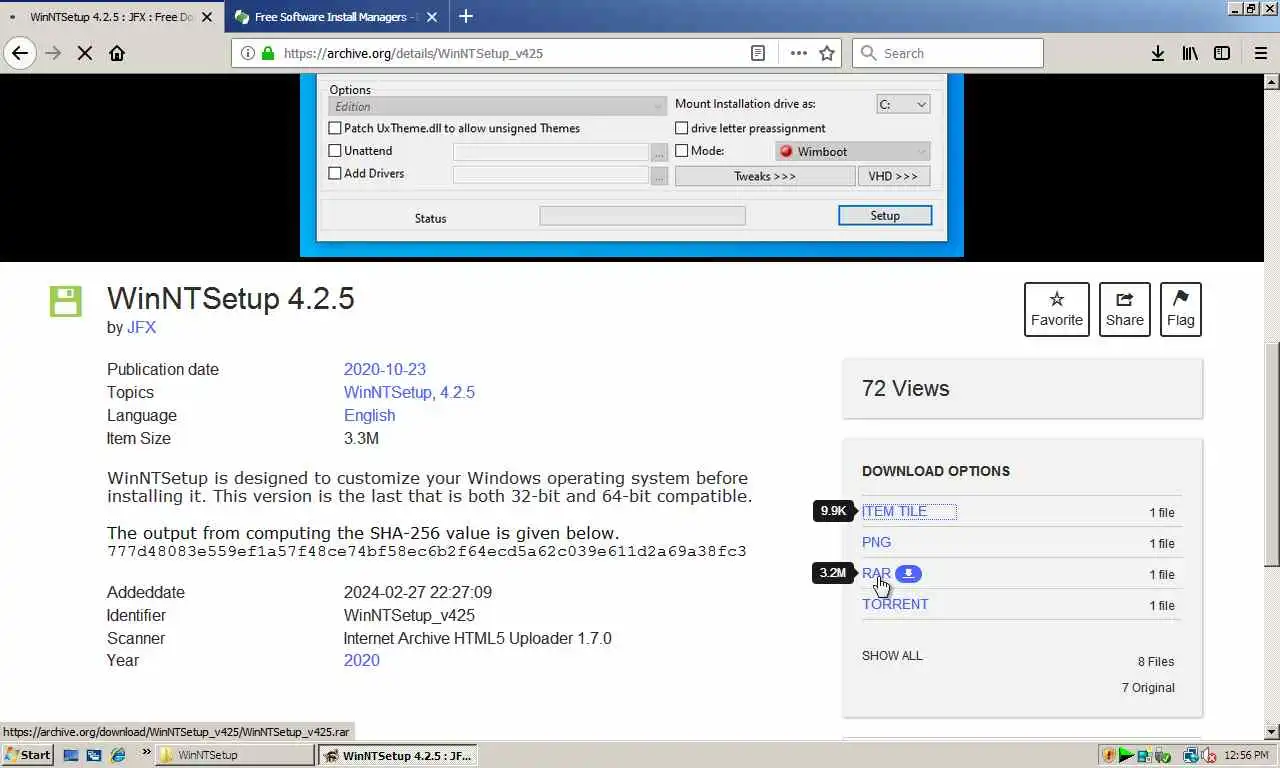Screen dimensions: 1280x768
Task: Open the green software floppy icon
Action: 65,301
